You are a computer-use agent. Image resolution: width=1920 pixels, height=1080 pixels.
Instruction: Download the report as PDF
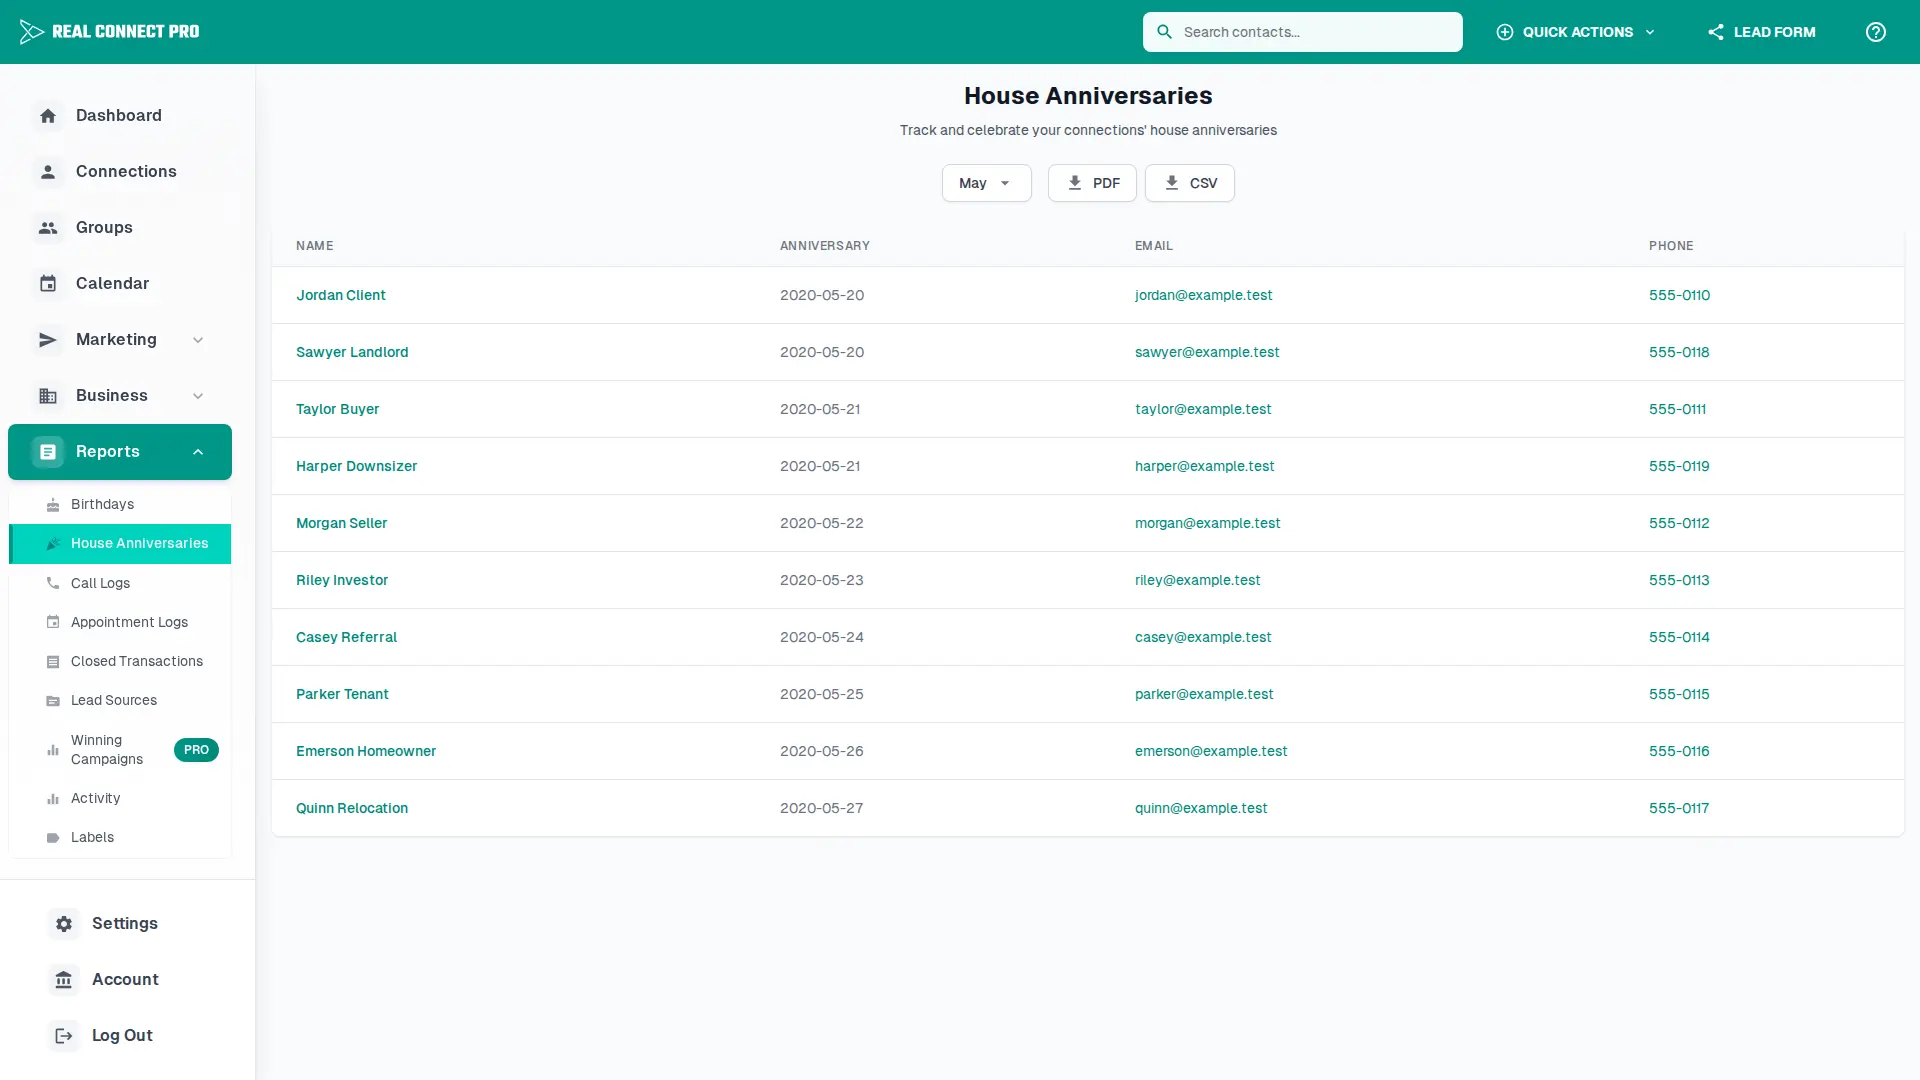pyautogui.click(x=1092, y=183)
